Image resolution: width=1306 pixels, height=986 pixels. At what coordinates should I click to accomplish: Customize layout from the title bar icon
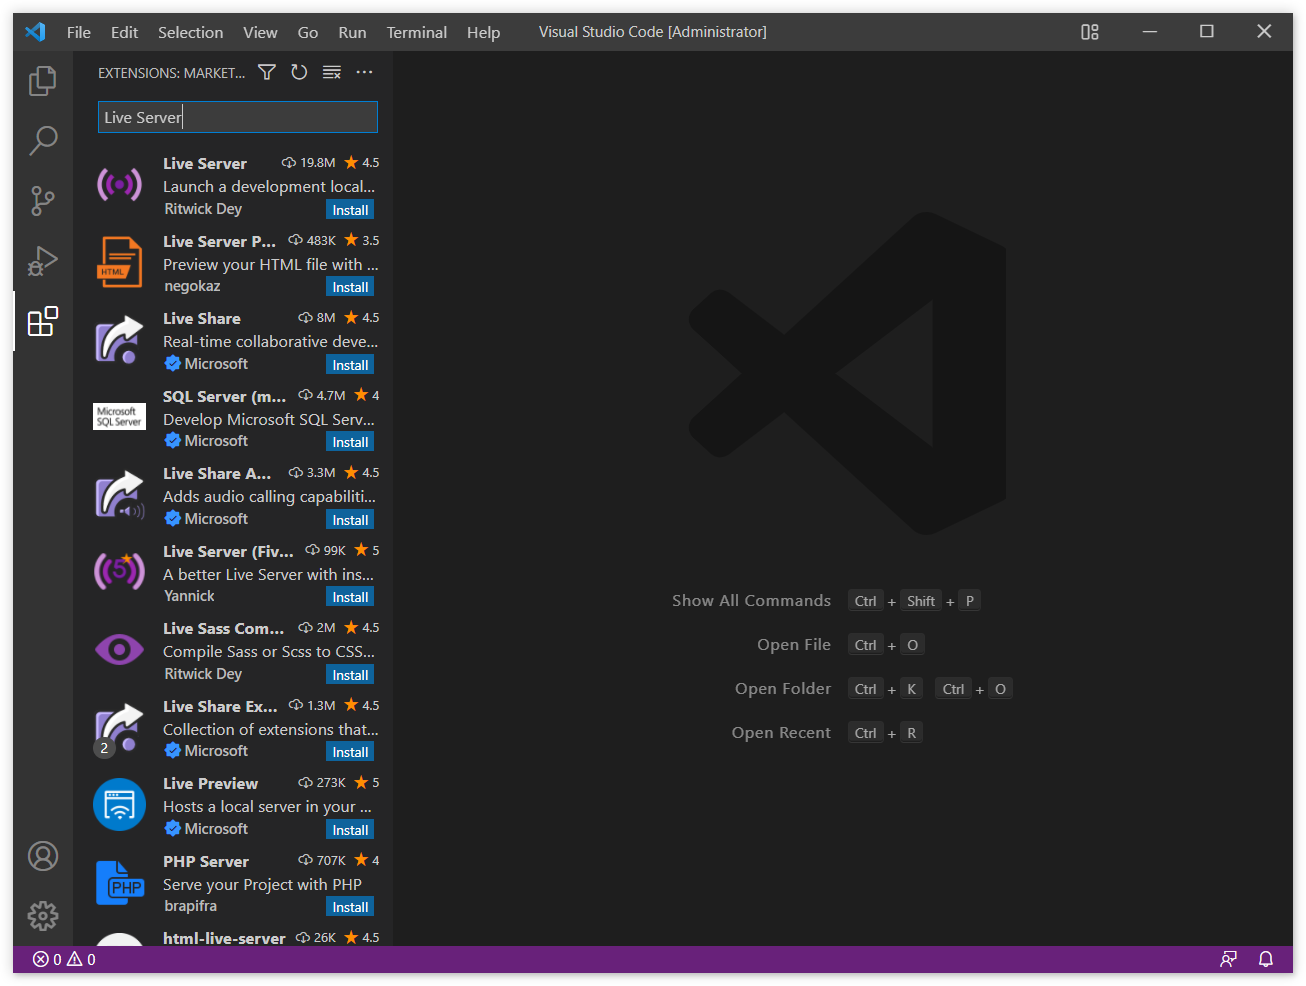pos(1090,32)
